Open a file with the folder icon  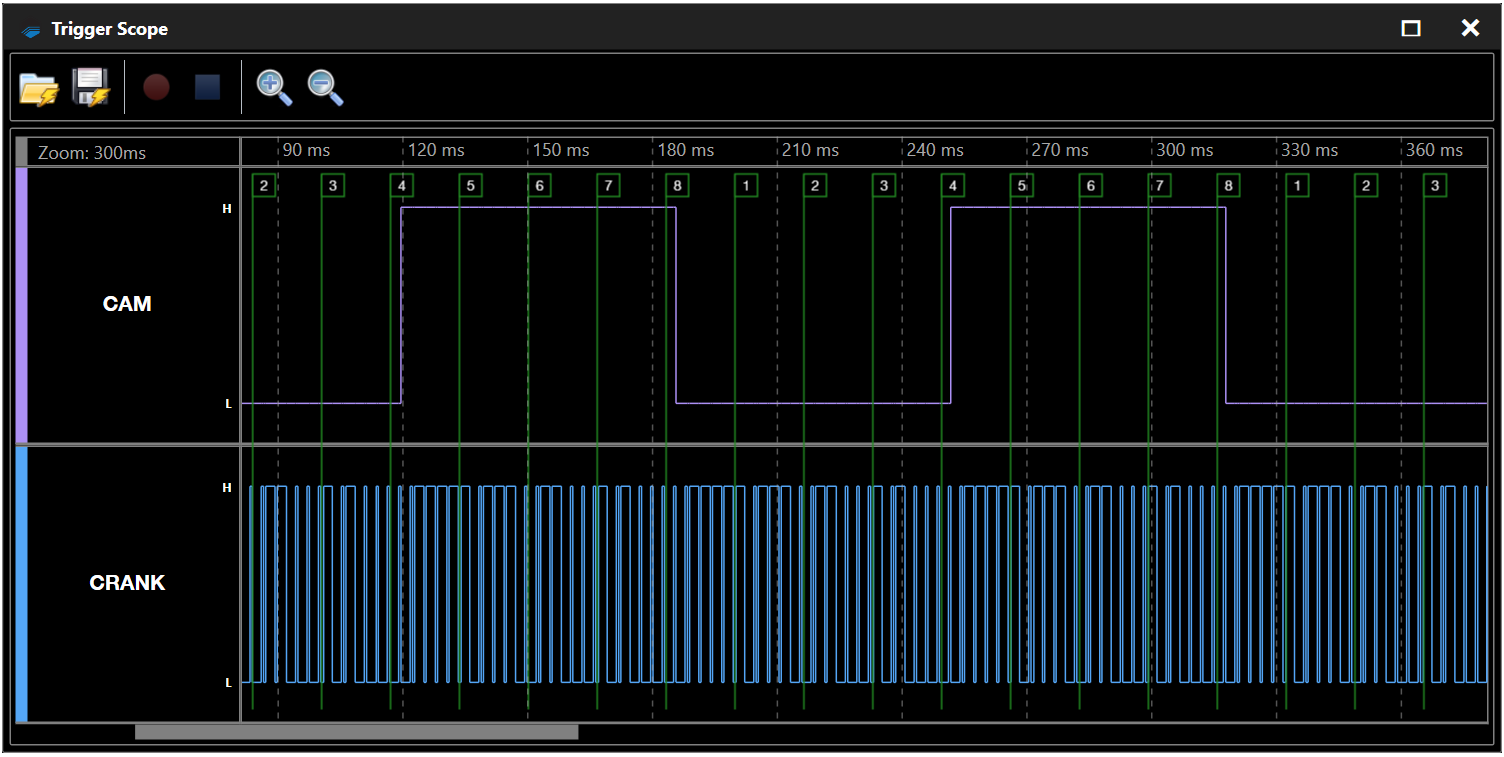pos(39,88)
